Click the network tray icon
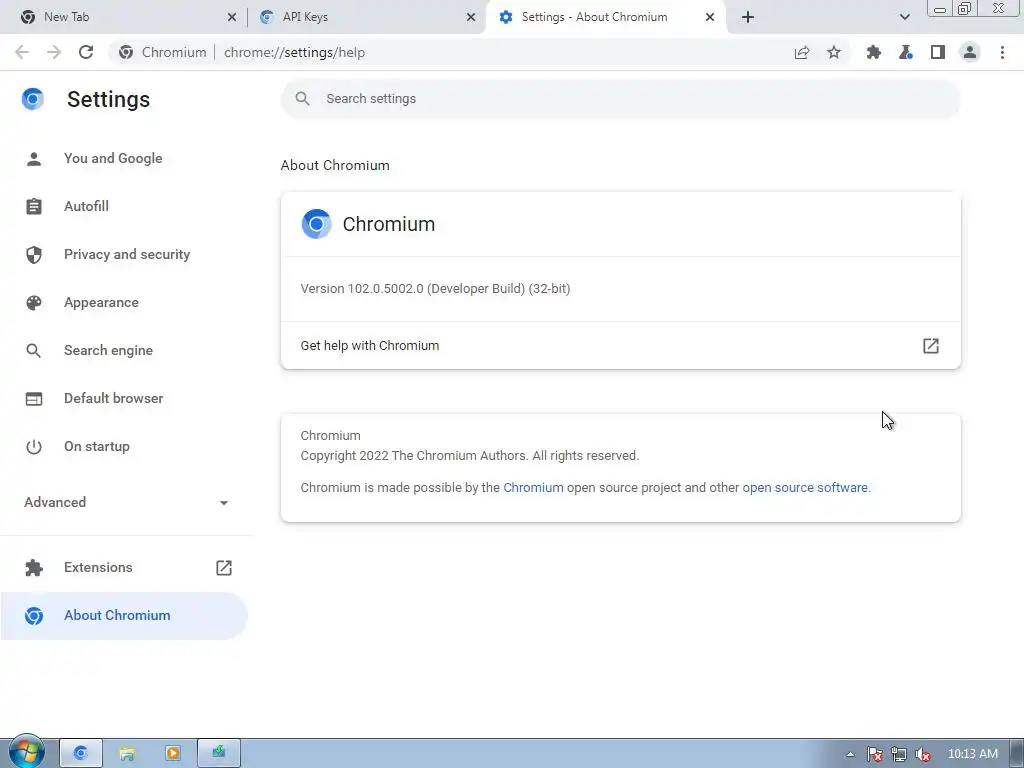1024x768 pixels. point(899,754)
